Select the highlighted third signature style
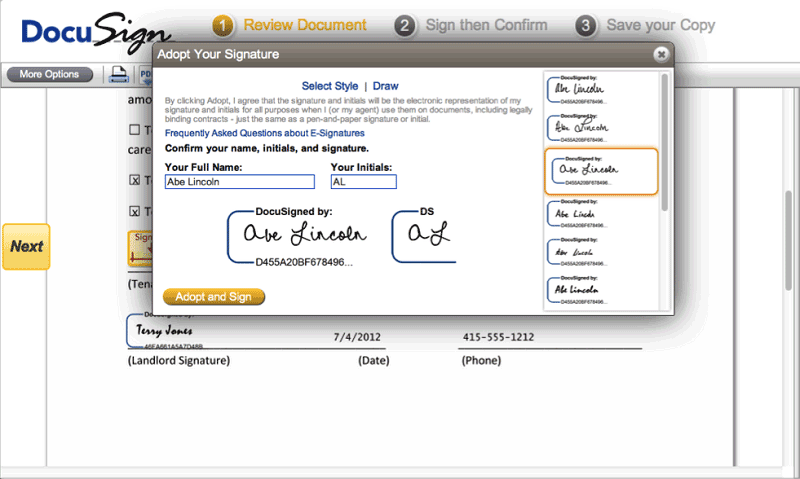 coord(602,171)
